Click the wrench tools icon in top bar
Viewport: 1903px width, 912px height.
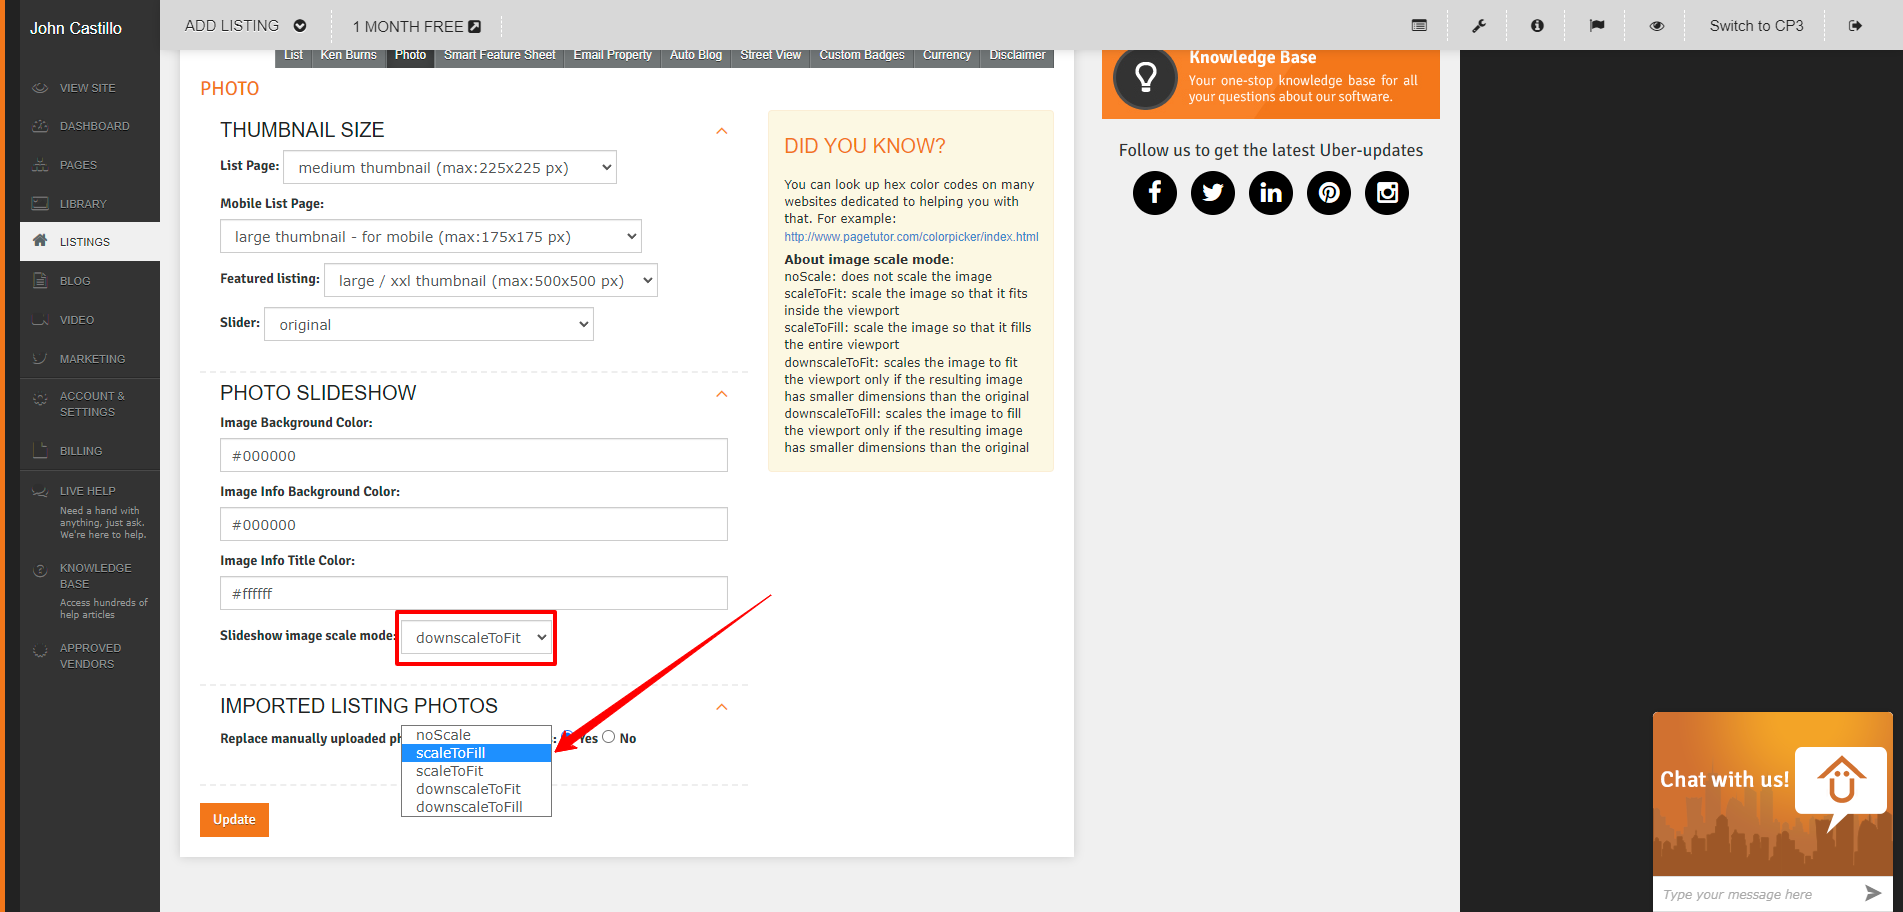1478,26
